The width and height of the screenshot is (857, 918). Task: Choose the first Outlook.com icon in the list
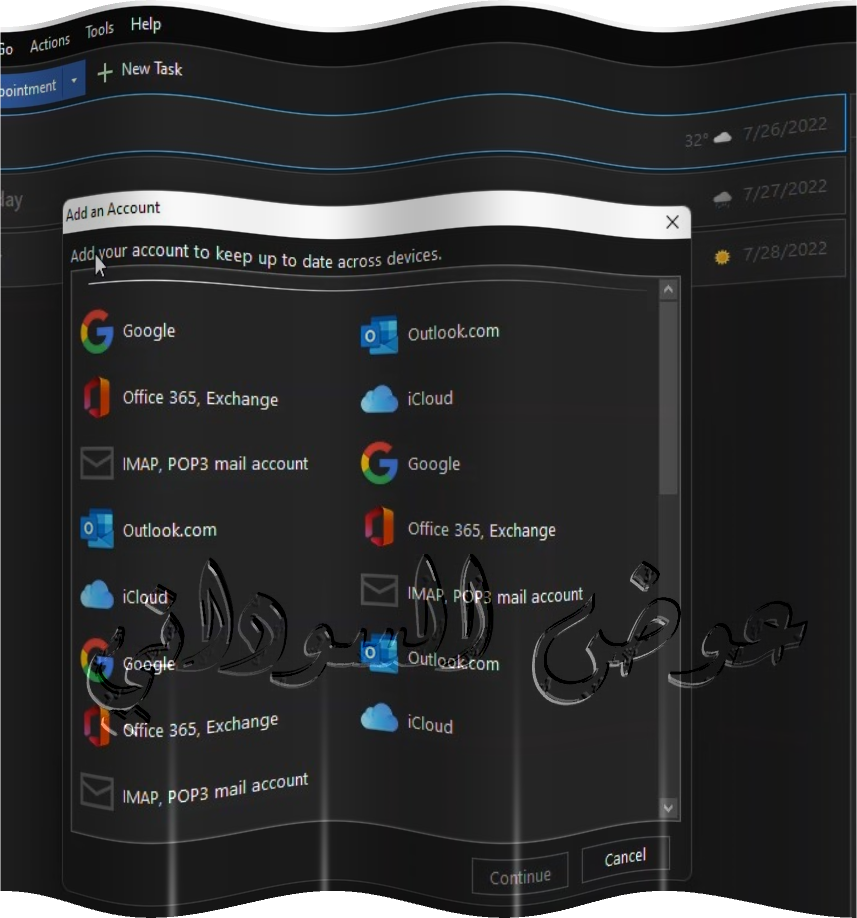click(x=379, y=335)
